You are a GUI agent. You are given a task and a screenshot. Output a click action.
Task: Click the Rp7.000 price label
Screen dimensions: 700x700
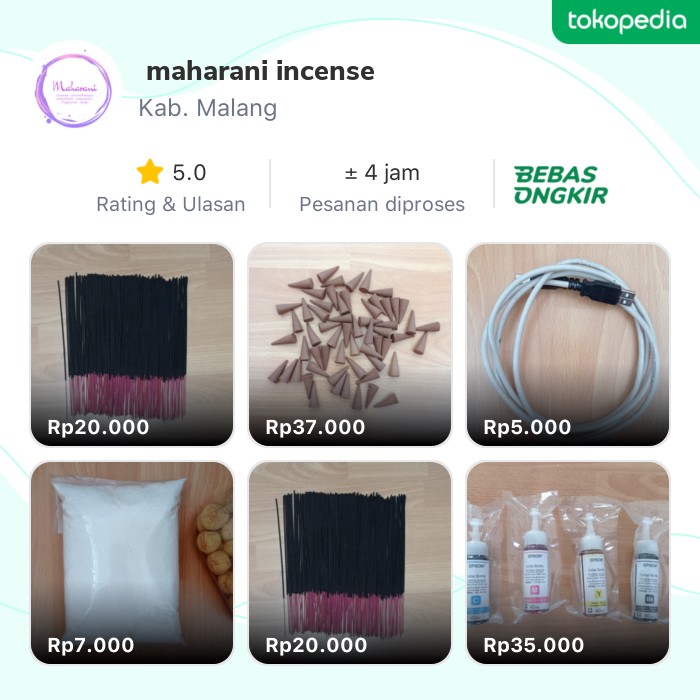coord(91,646)
